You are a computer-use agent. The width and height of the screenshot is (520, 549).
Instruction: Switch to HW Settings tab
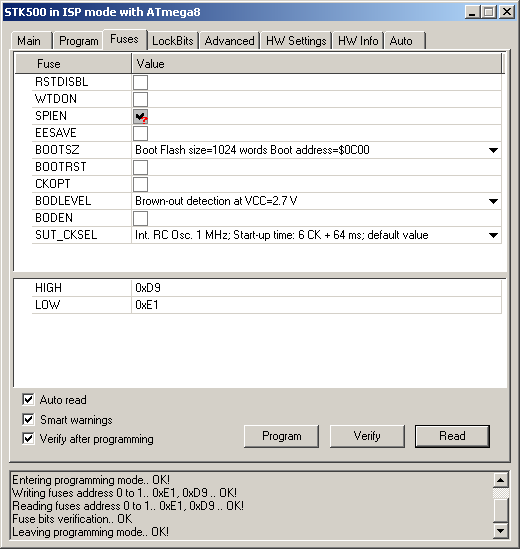pyautogui.click(x=296, y=41)
